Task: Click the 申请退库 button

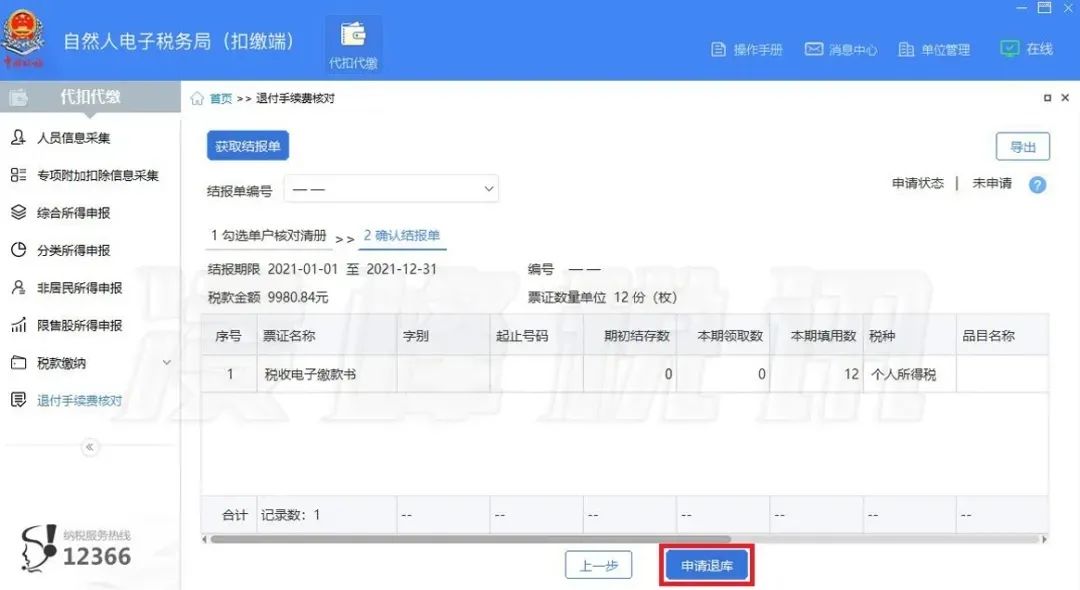Action: [x=706, y=564]
